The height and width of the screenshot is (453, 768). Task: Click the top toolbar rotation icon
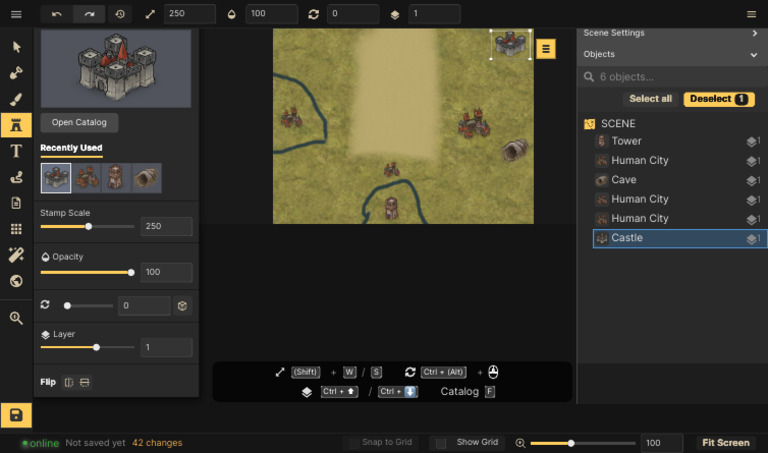click(313, 14)
